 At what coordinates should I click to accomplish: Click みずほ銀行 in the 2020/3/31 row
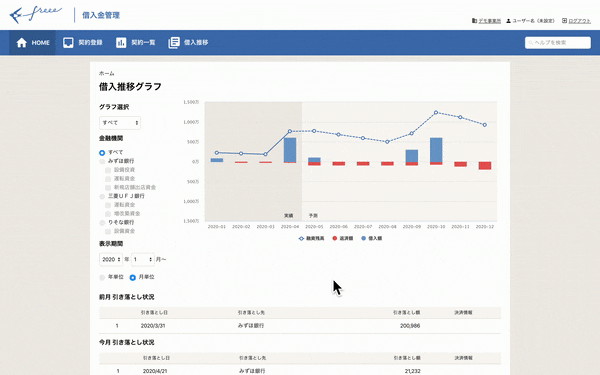(251, 326)
